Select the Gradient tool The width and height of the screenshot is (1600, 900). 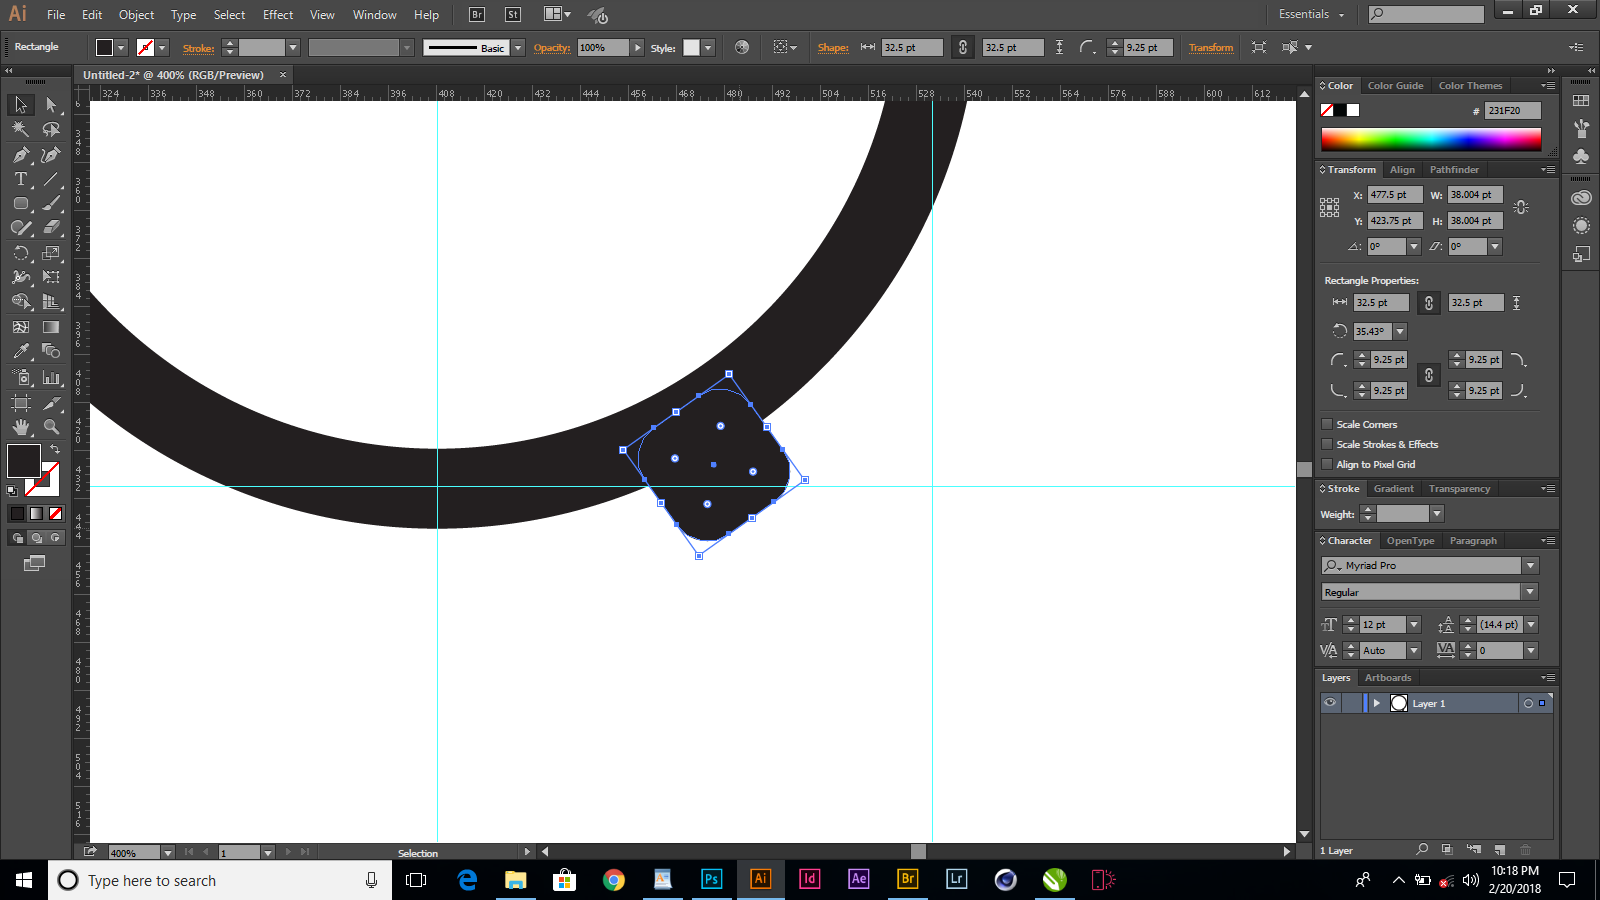pos(51,327)
